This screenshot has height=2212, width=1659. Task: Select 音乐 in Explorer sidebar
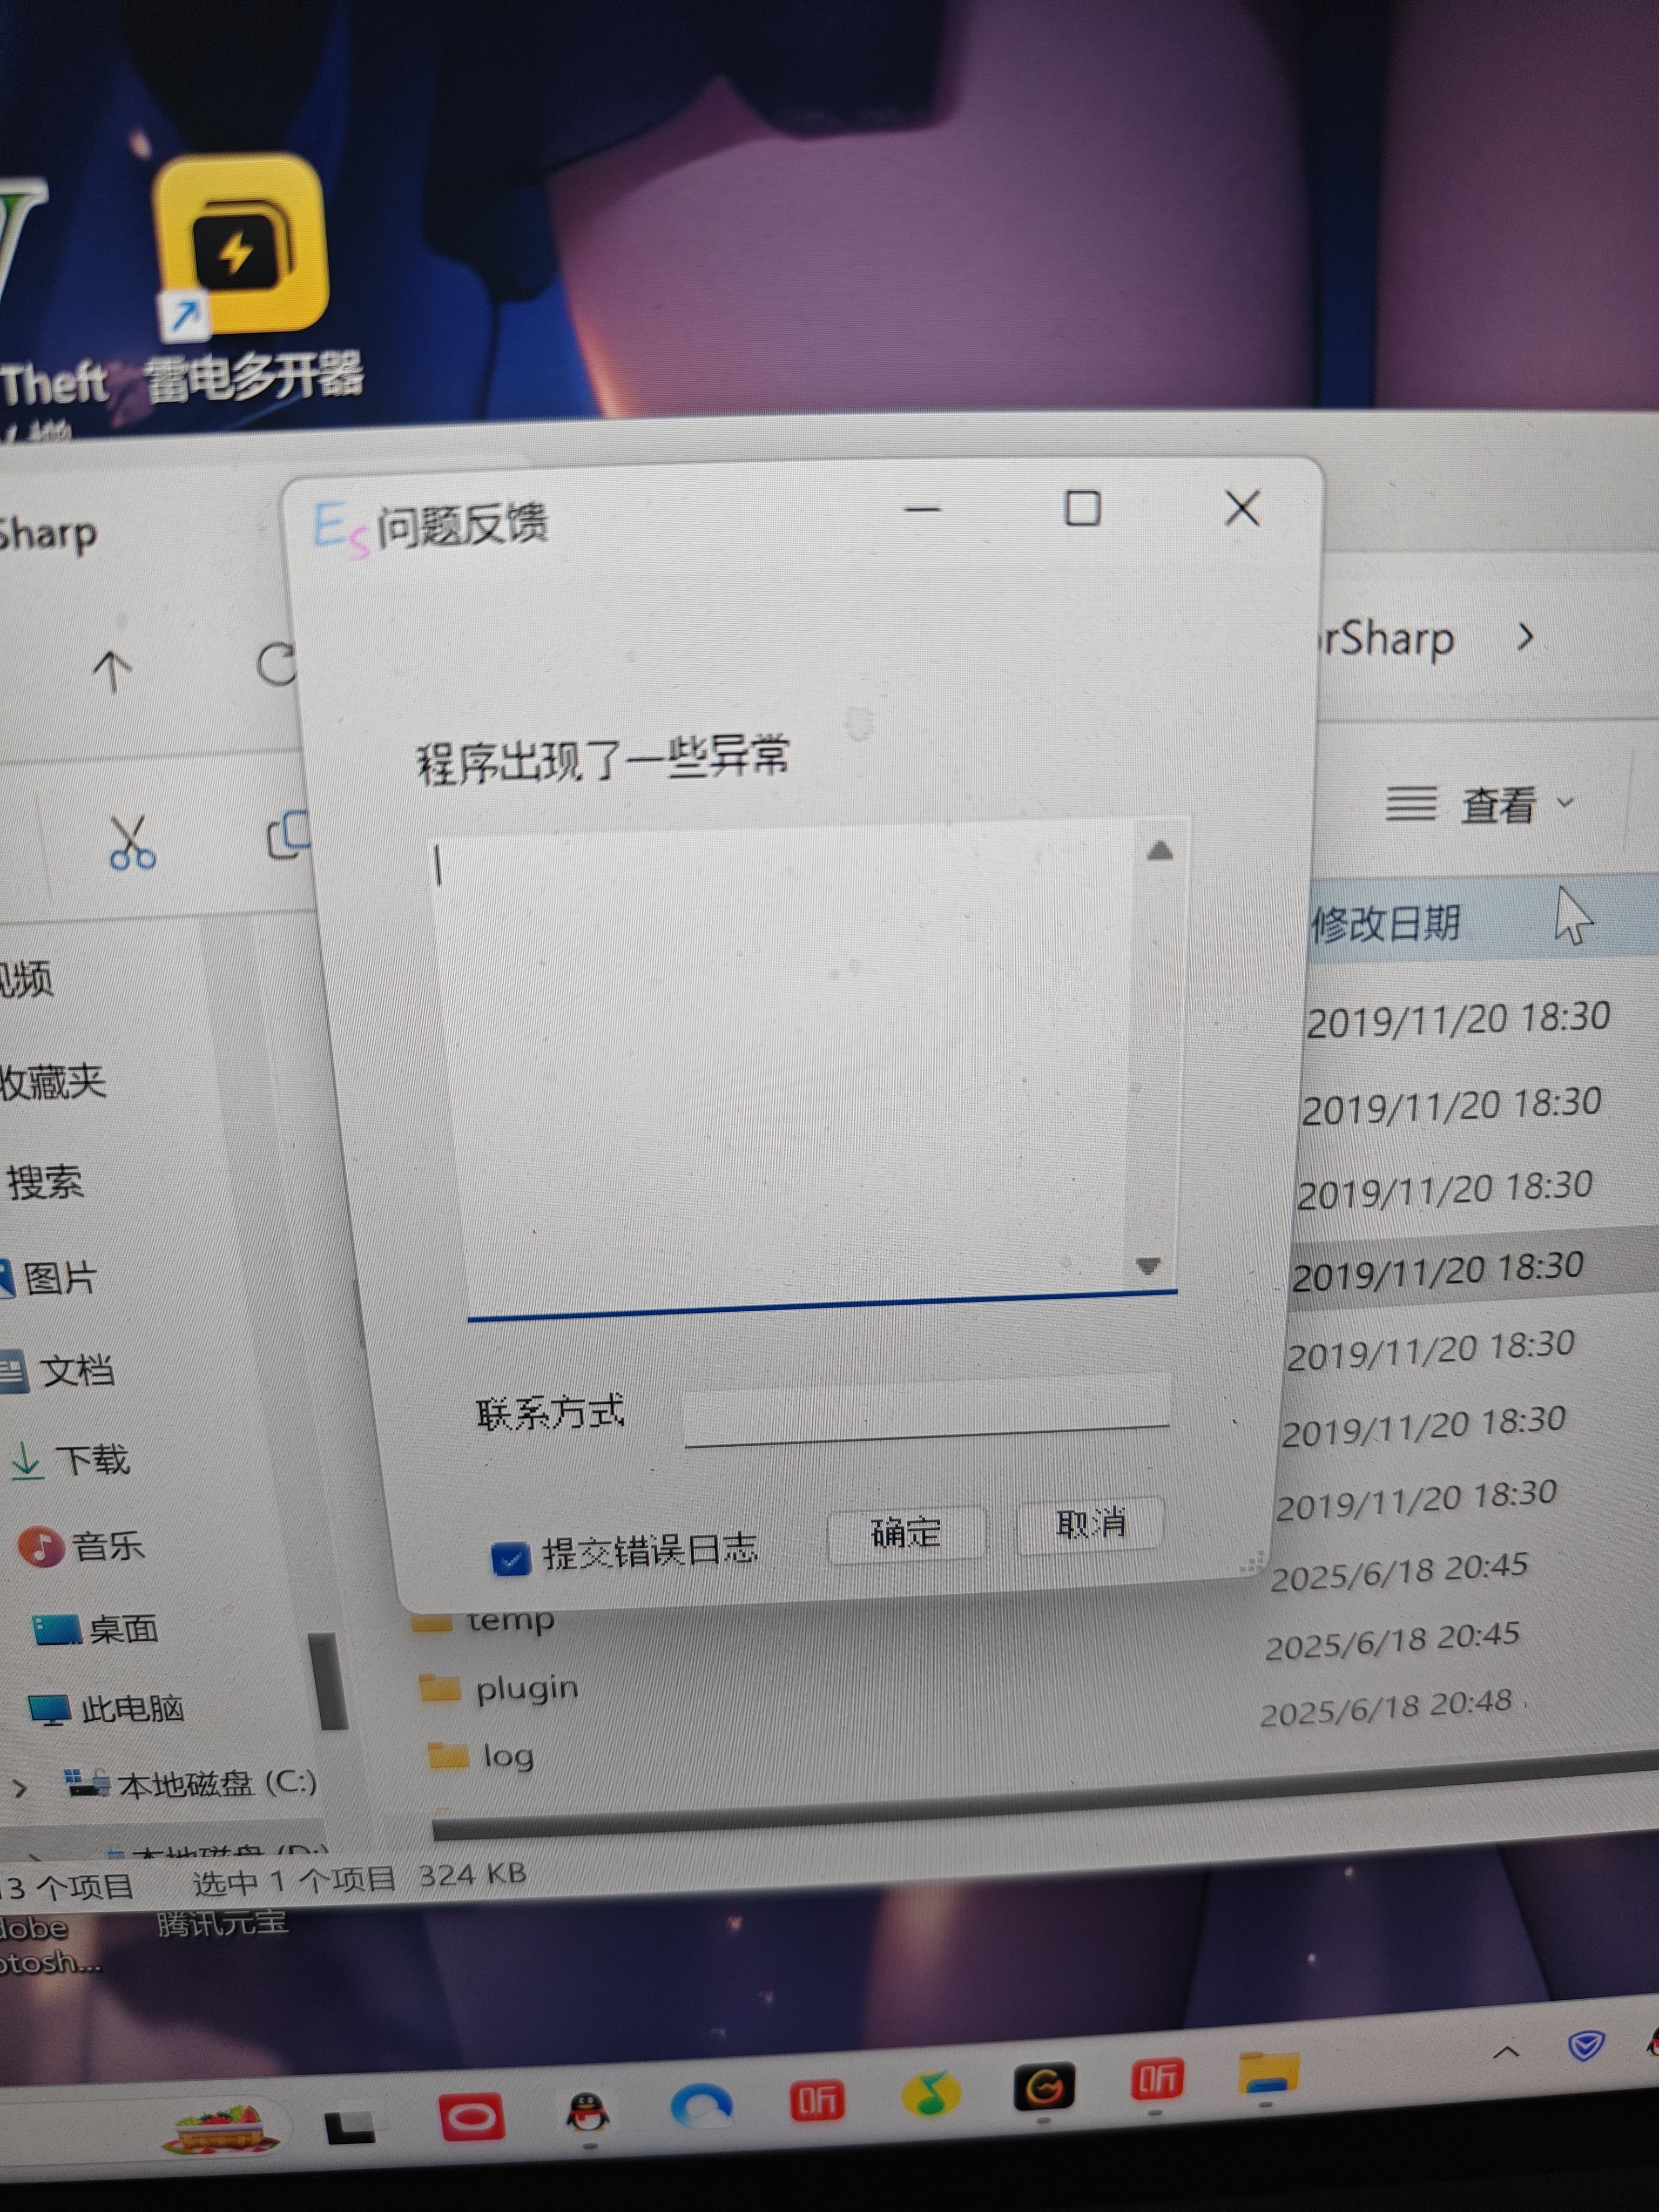[82, 1546]
